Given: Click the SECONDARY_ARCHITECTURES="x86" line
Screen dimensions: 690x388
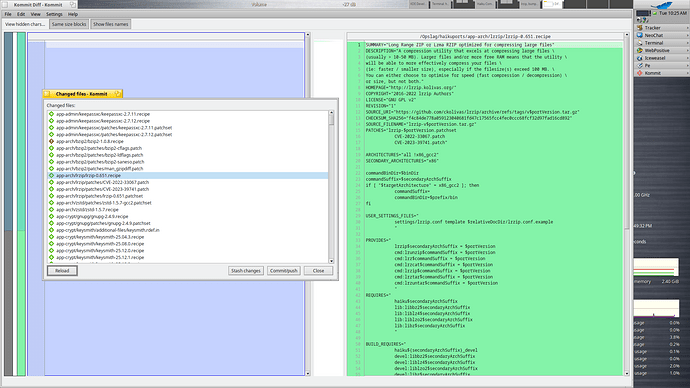Looking at the screenshot, I should click(x=402, y=161).
